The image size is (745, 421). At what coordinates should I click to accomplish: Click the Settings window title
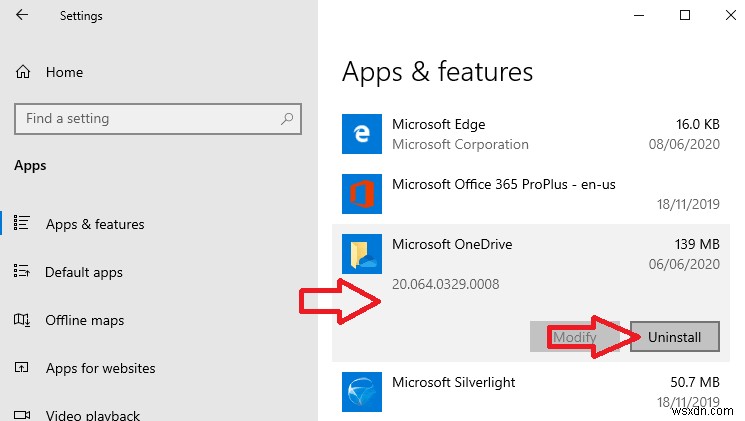pyautogui.click(x=81, y=16)
